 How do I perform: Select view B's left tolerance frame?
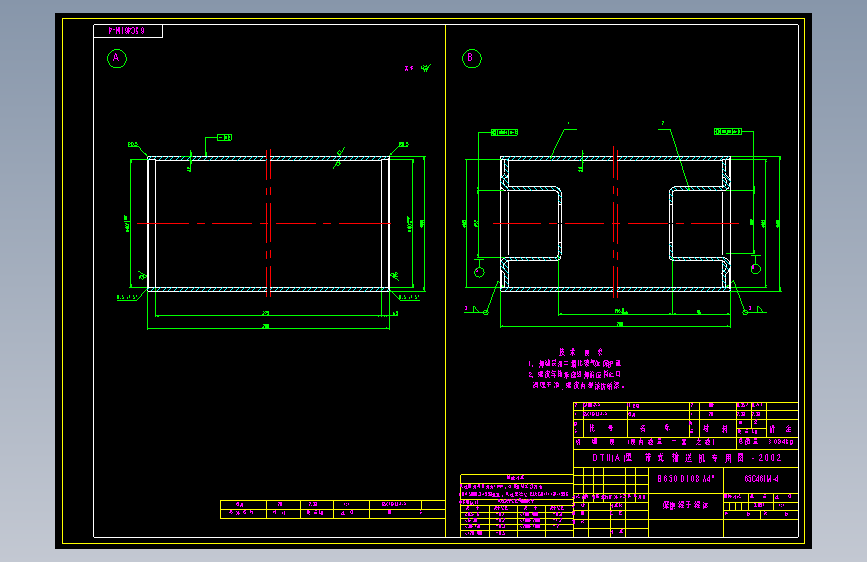click(504, 132)
